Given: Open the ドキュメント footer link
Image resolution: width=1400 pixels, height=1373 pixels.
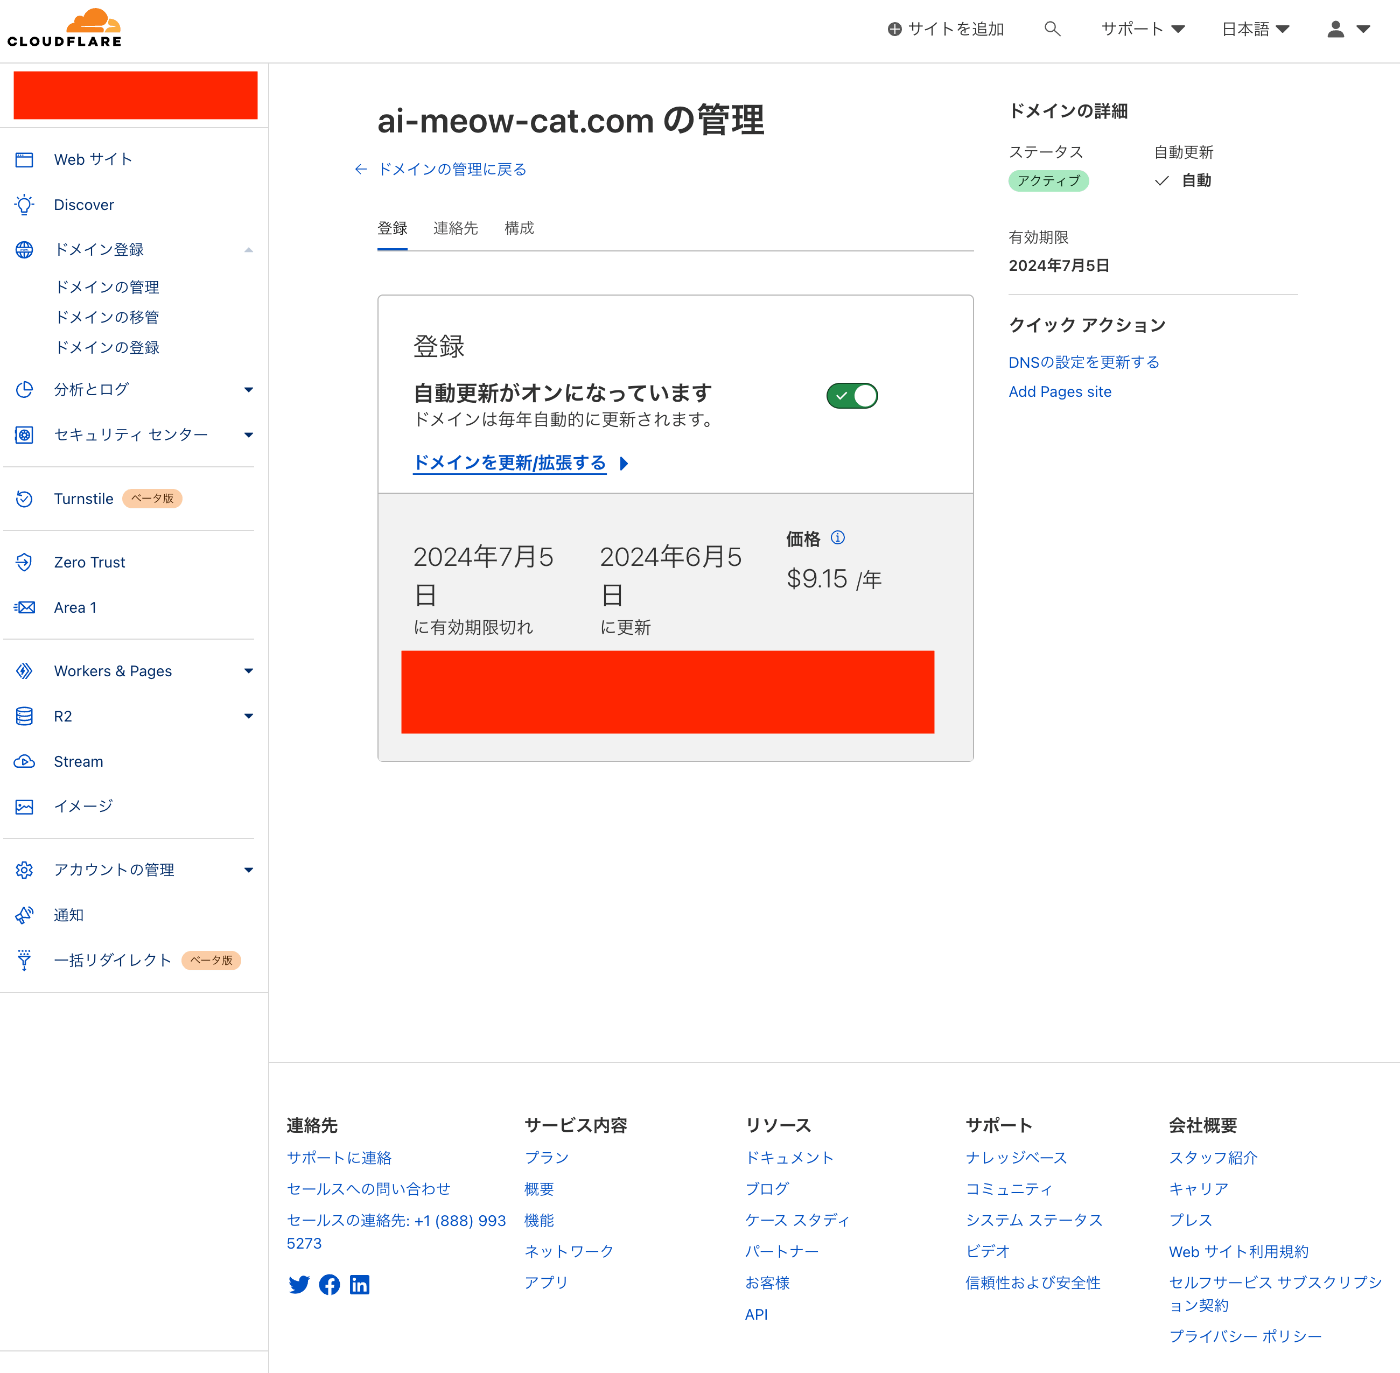Looking at the screenshot, I should (x=789, y=1158).
